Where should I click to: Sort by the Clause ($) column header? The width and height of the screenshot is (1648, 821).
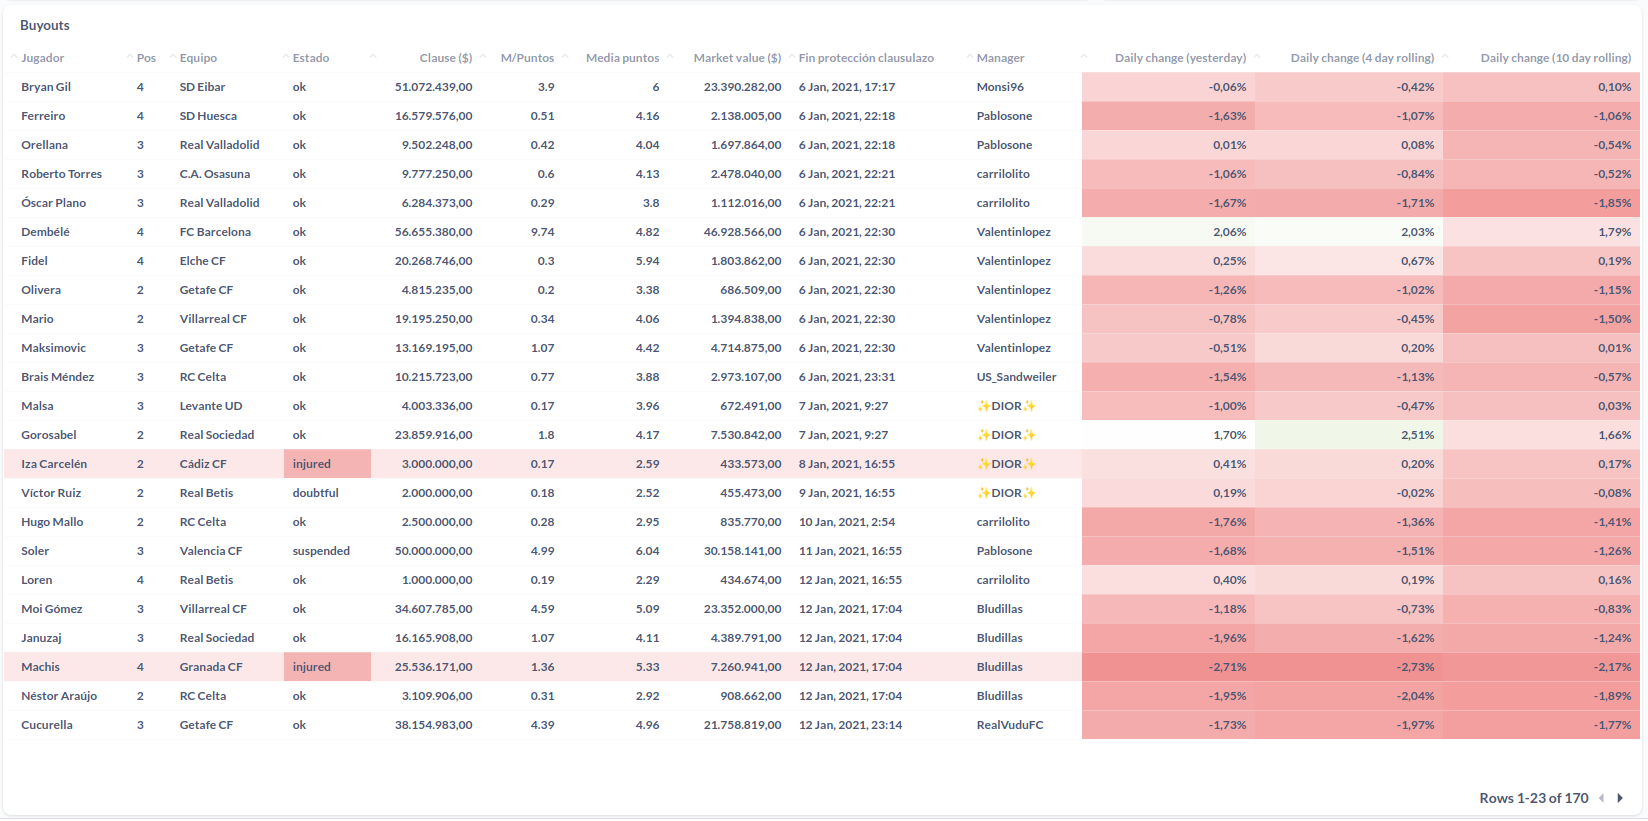pos(446,58)
